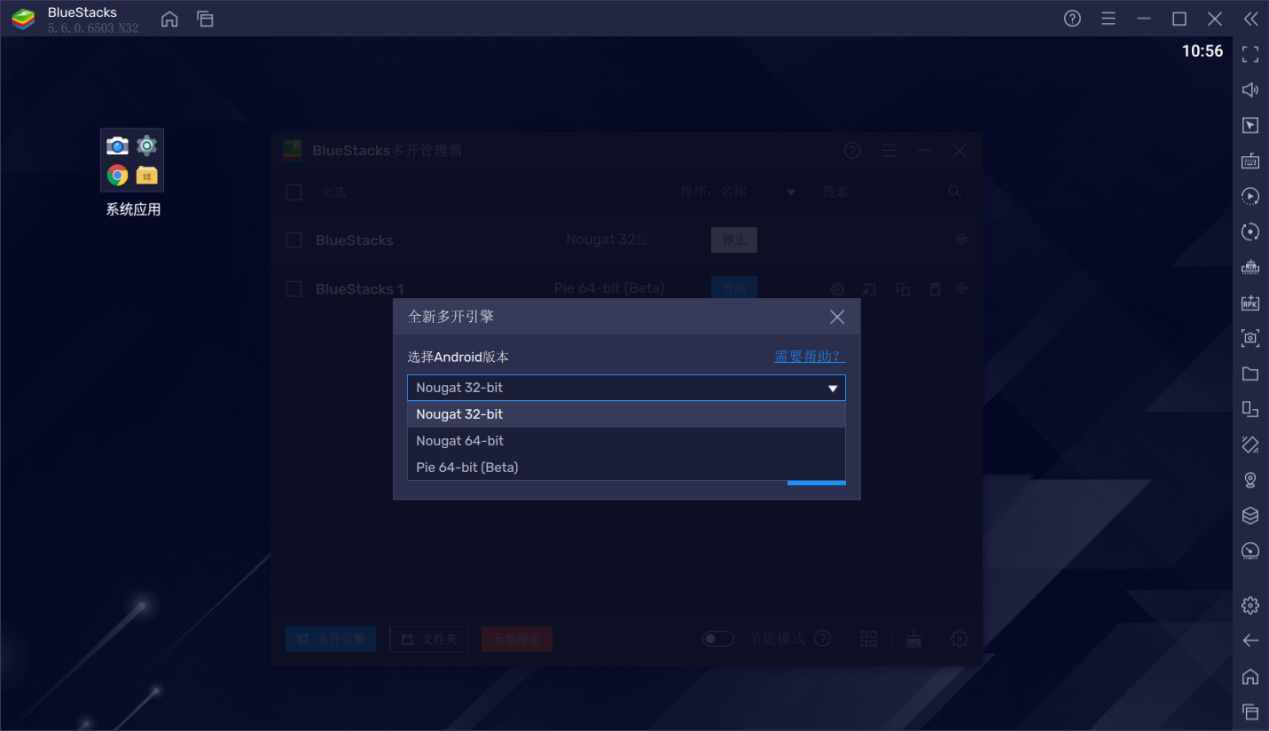Image resolution: width=1269 pixels, height=731 pixels.
Task: Click the multi-instance manager icon in sidebar
Action: (1250, 409)
